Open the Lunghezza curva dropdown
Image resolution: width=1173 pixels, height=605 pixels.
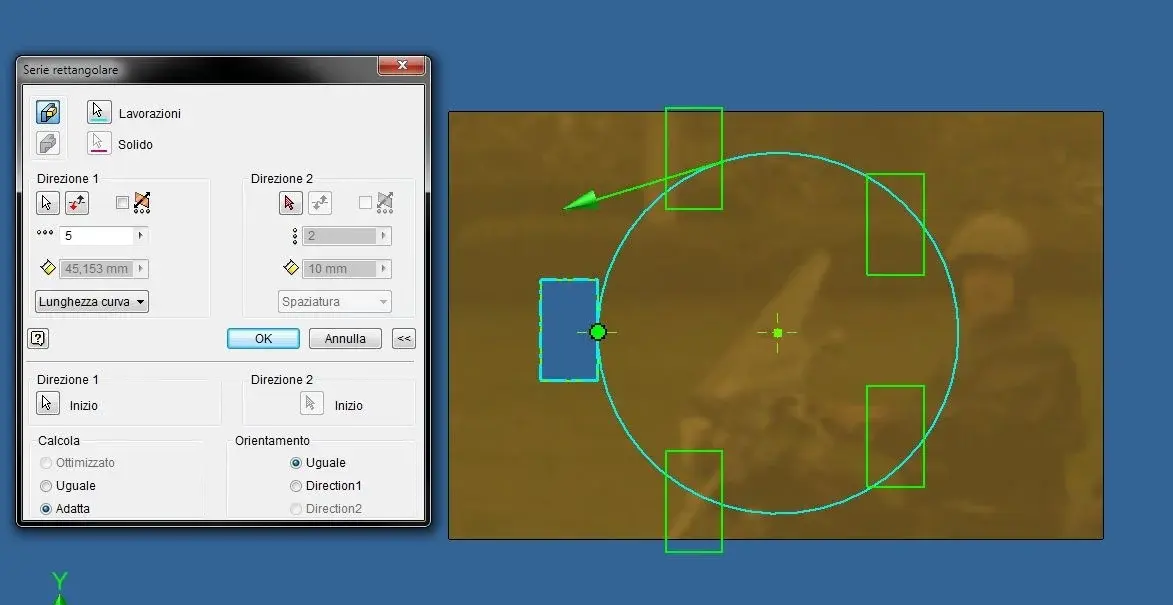click(x=92, y=302)
